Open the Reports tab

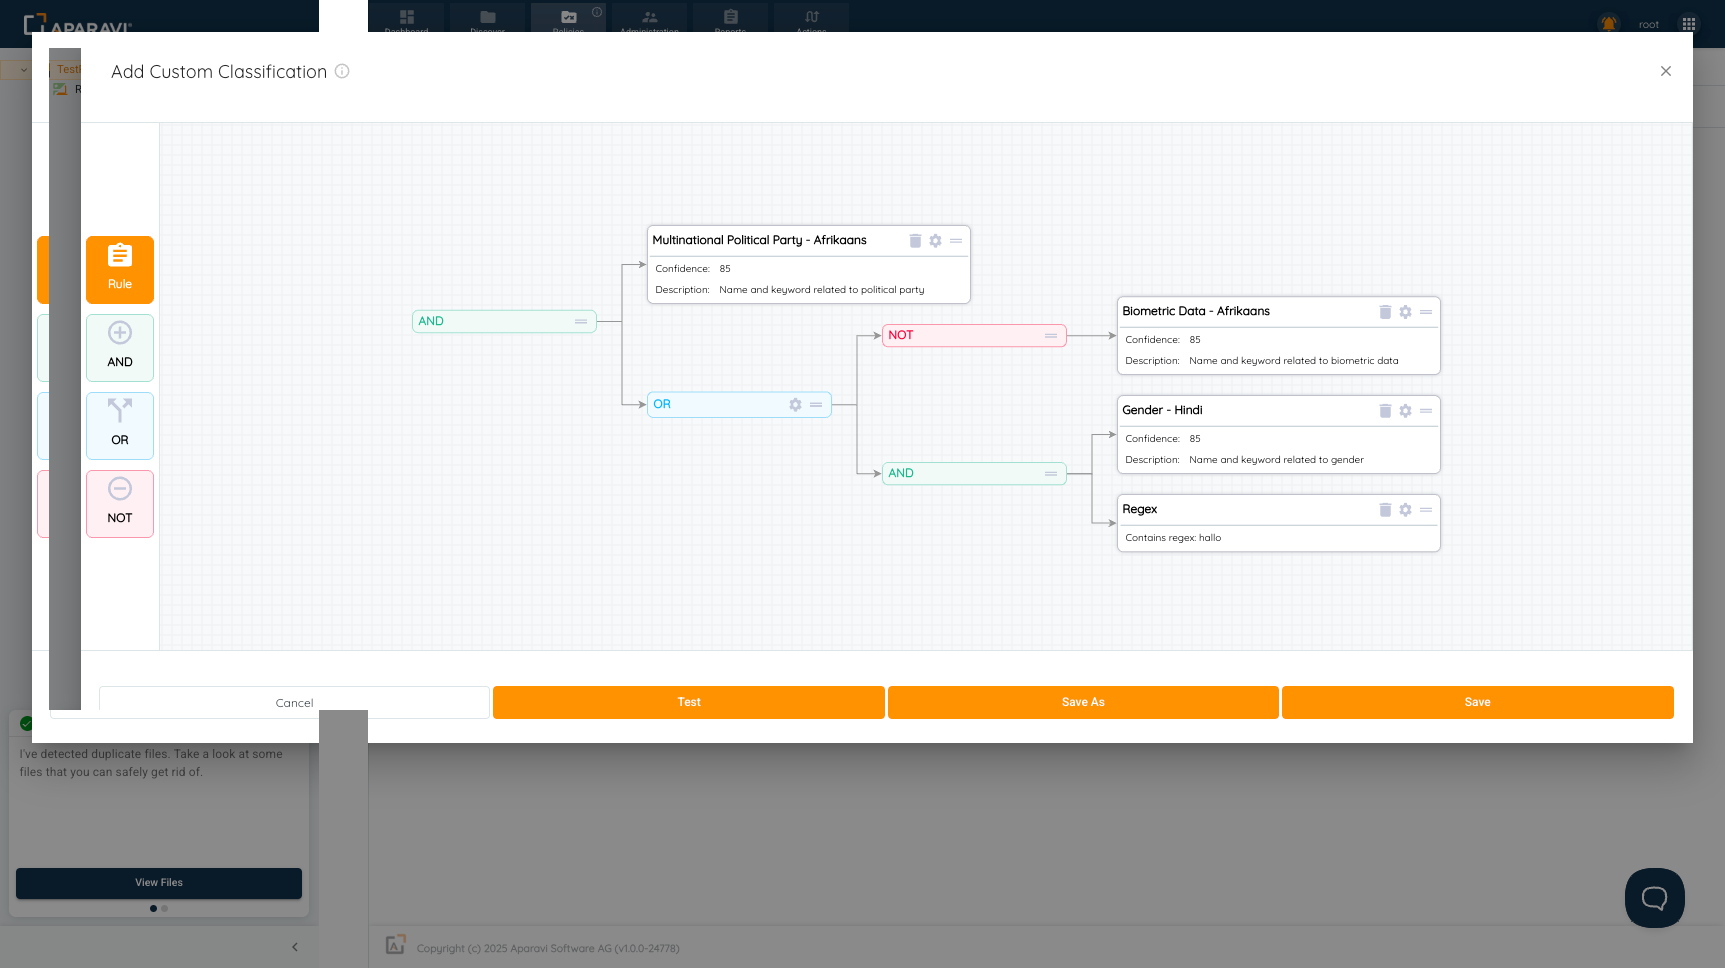[731, 18]
